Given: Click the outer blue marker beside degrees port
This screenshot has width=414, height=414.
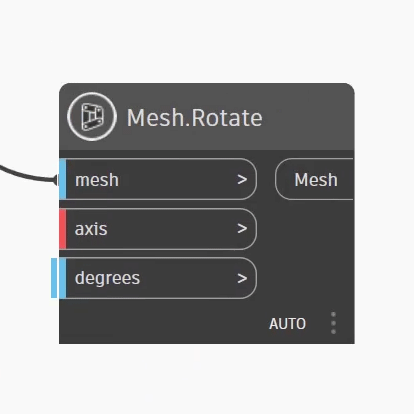Looking at the screenshot, I should [x=54, y=278].
